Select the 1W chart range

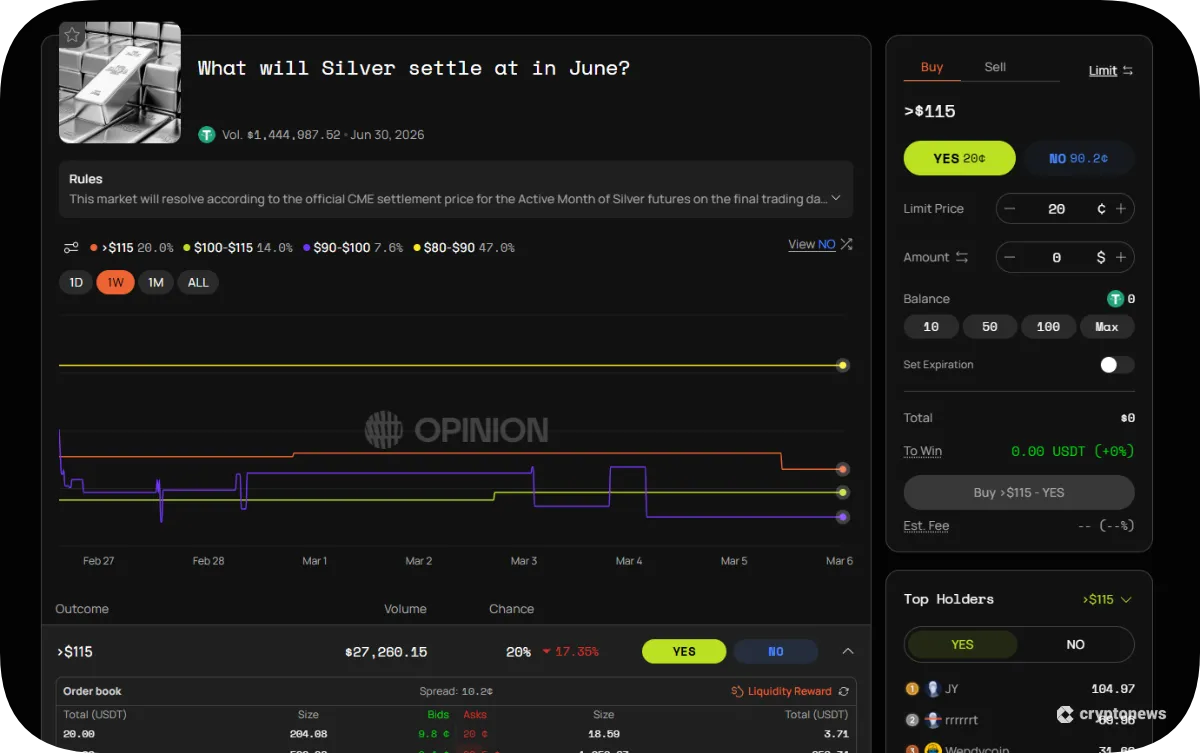[x=115, y=282]
